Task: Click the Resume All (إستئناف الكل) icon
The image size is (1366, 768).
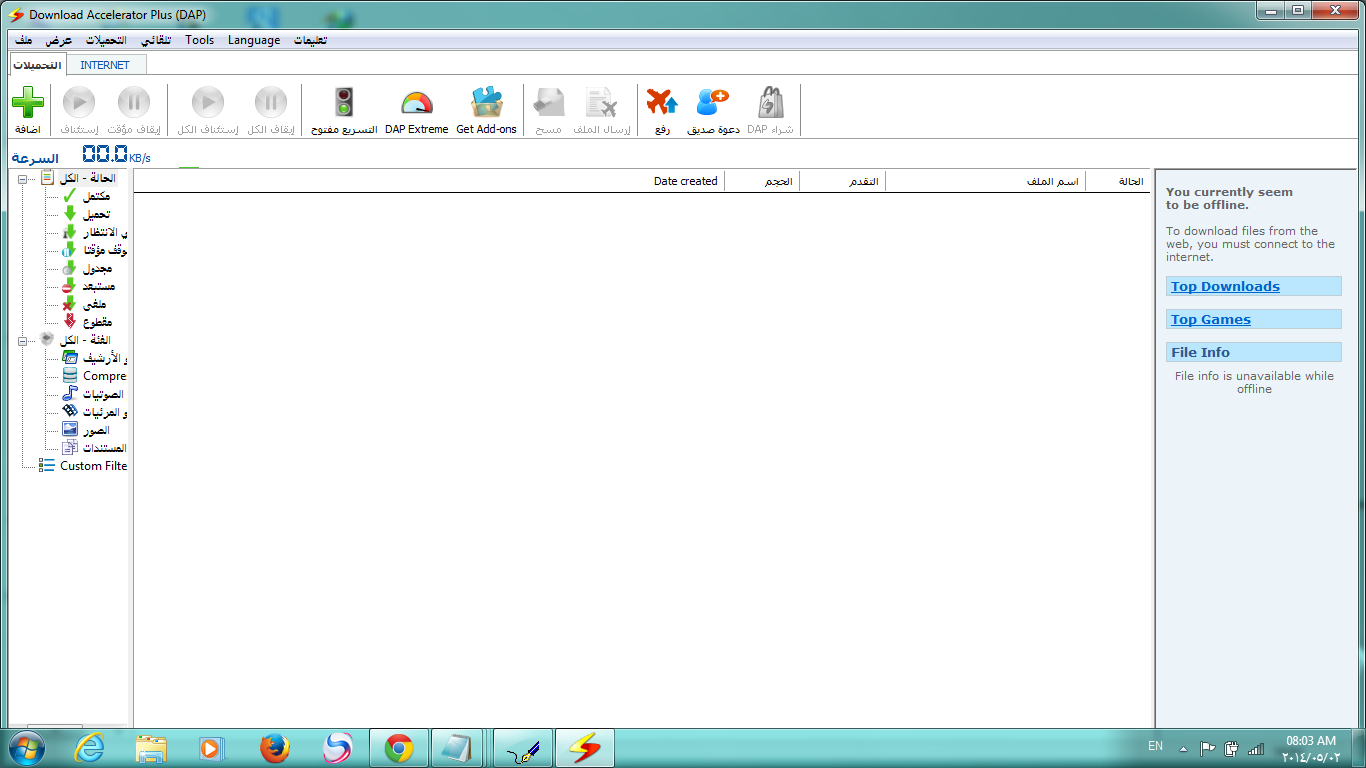Action: (208, 102)
